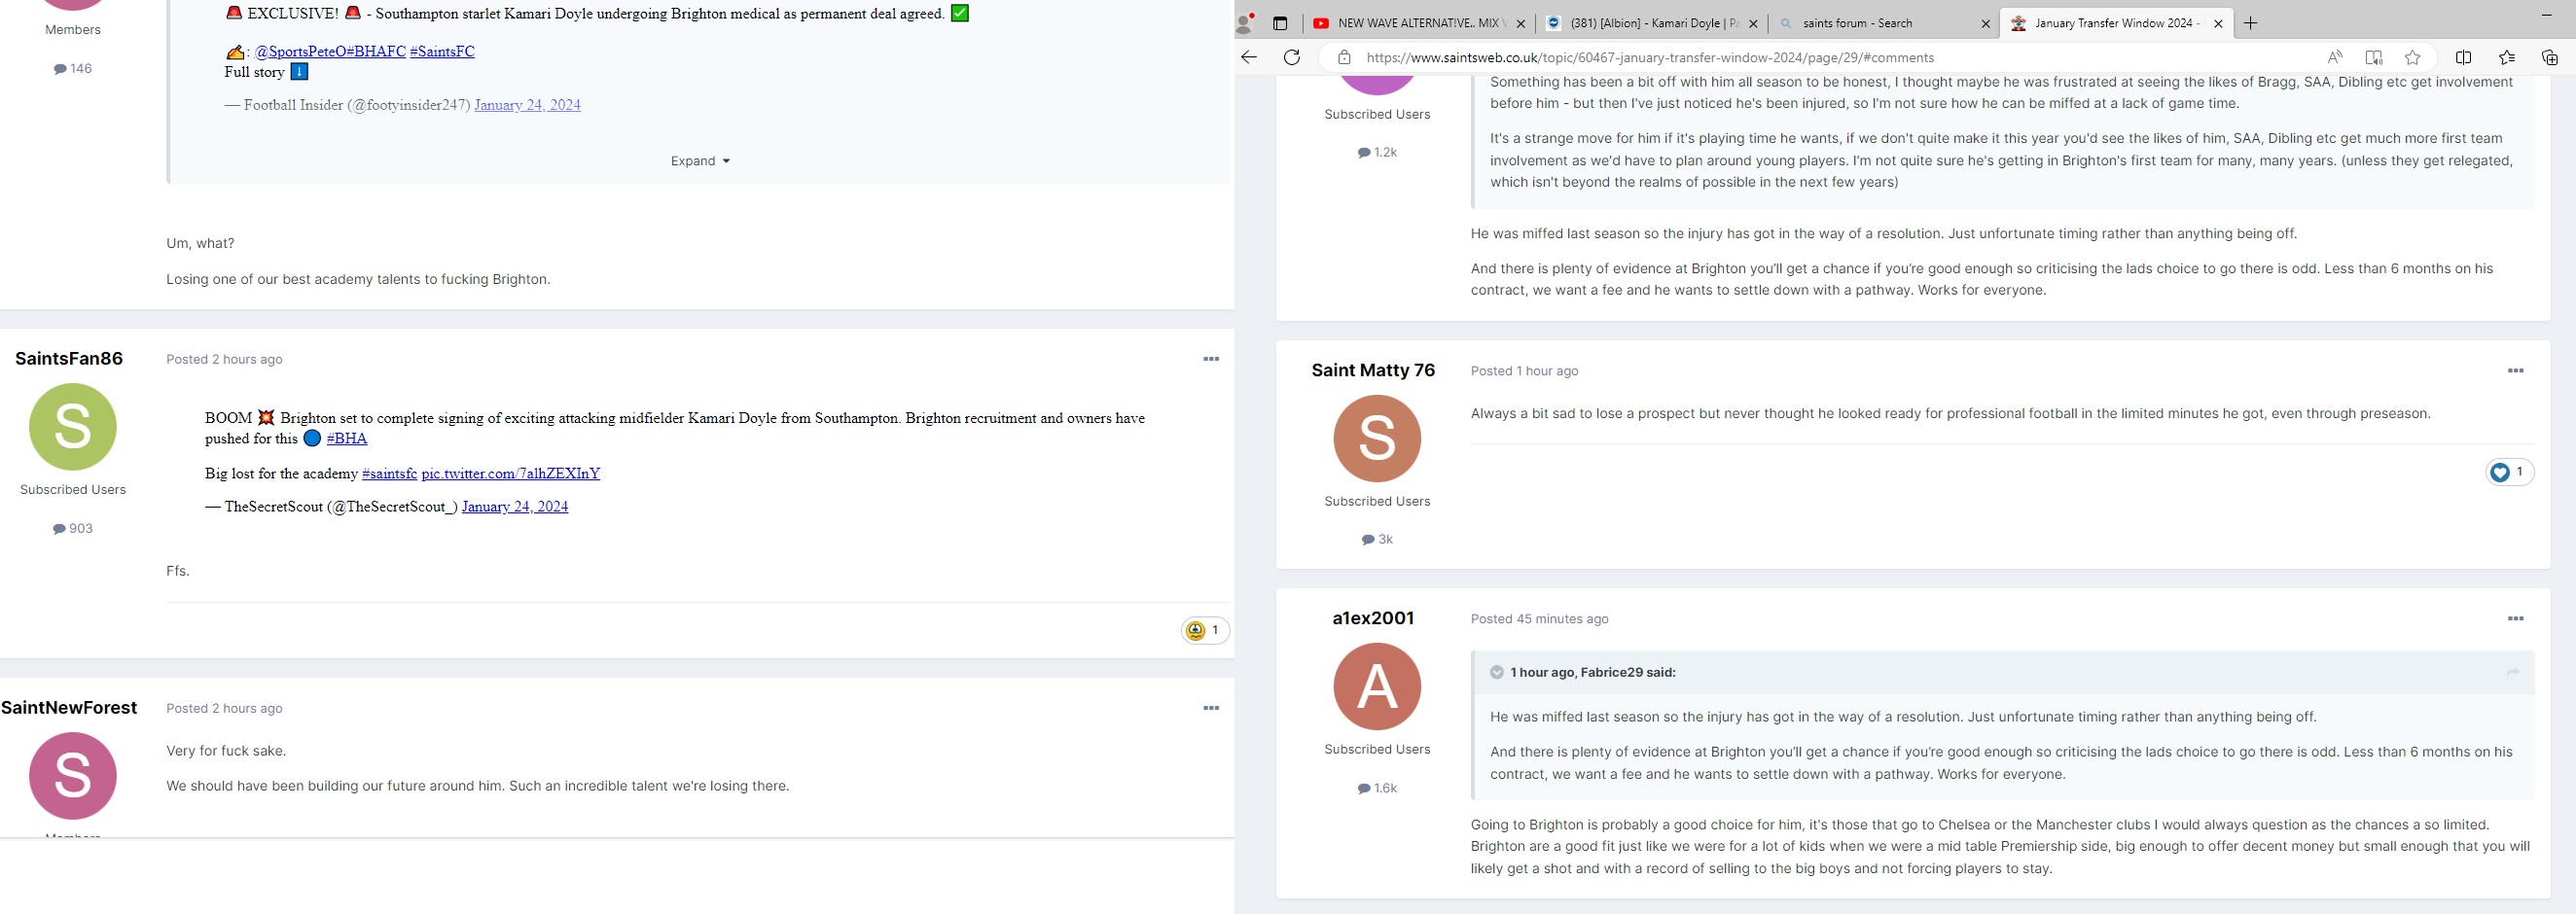2576x914 pixels.
Task: Open post options for SaintNewForest's post
Action: tap(1211, 708)
